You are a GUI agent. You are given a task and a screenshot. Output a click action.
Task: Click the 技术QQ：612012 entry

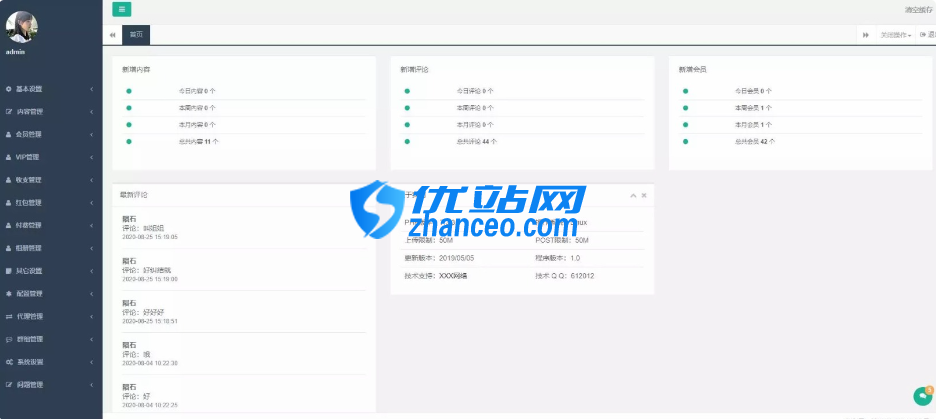click(565, 276)
